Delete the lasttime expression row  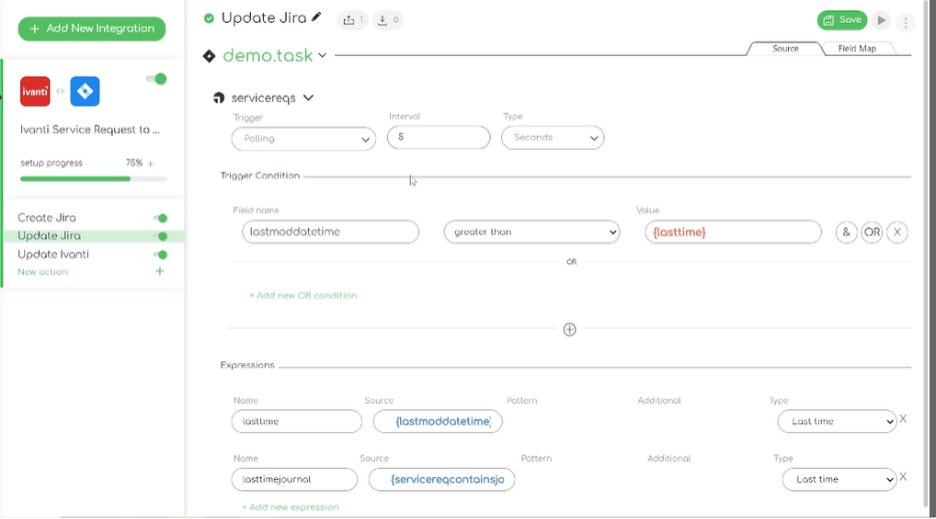point(903,419)
